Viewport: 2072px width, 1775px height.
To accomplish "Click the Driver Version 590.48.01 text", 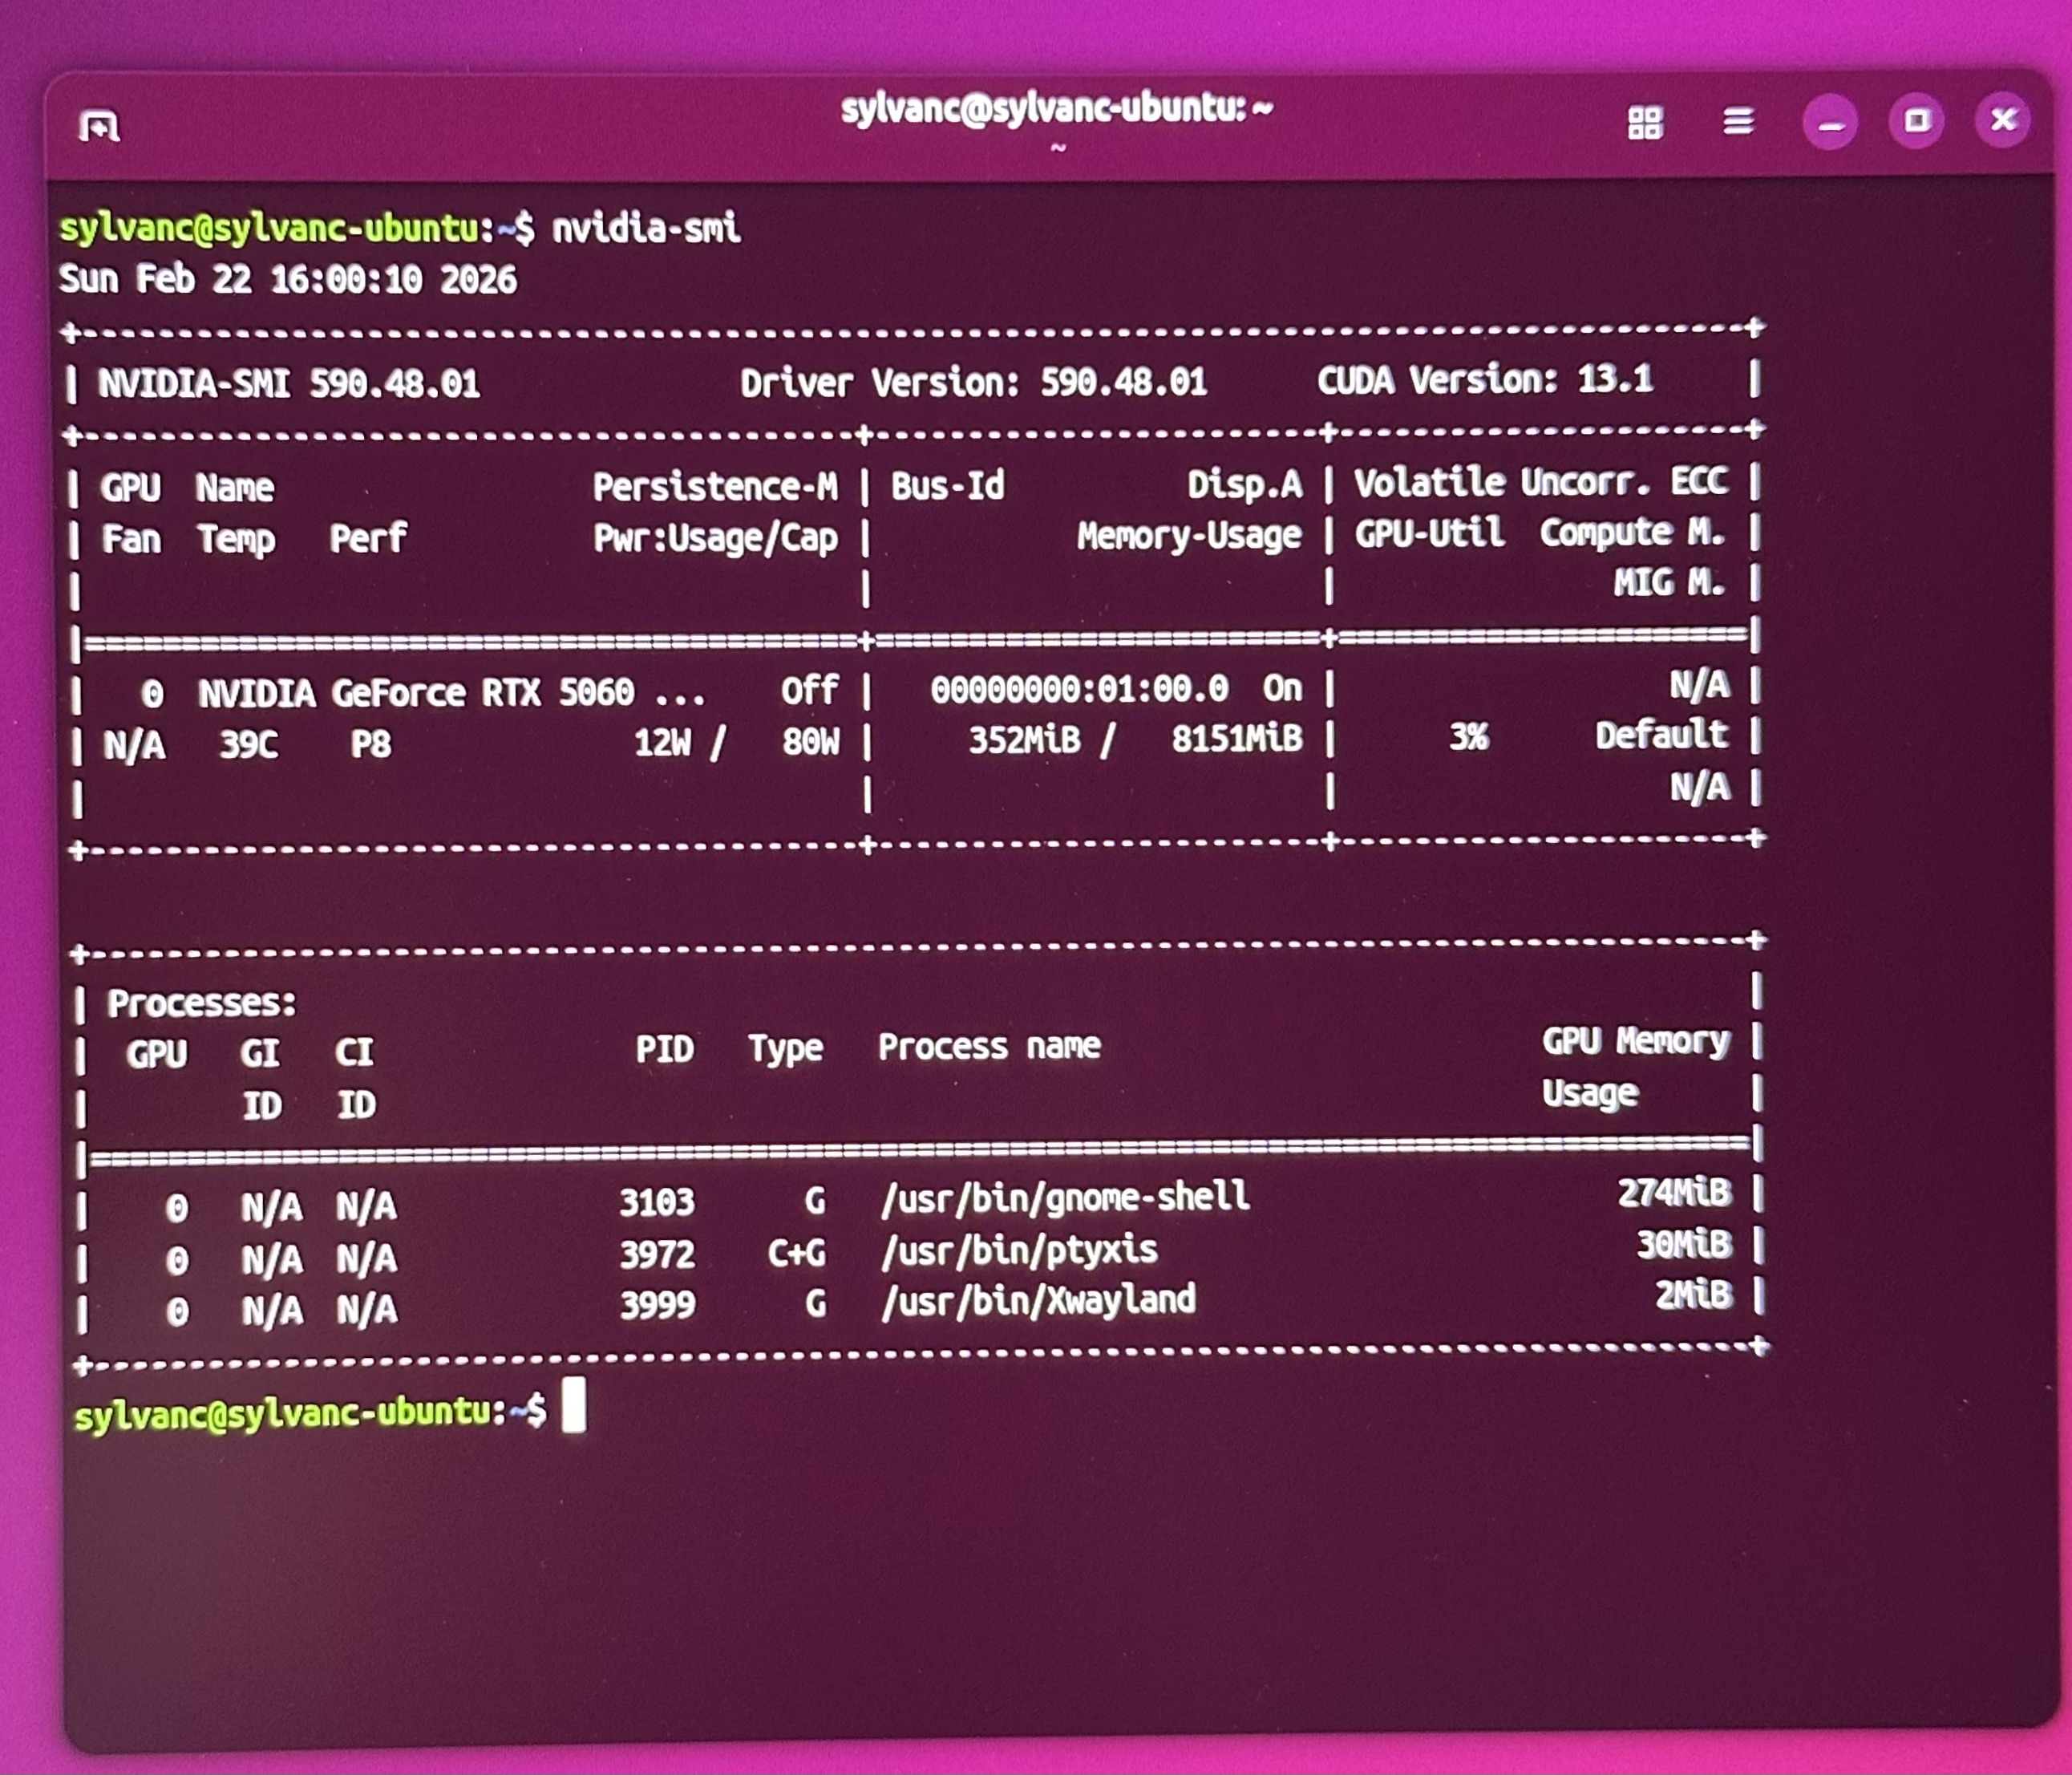I will click(973, 382).
